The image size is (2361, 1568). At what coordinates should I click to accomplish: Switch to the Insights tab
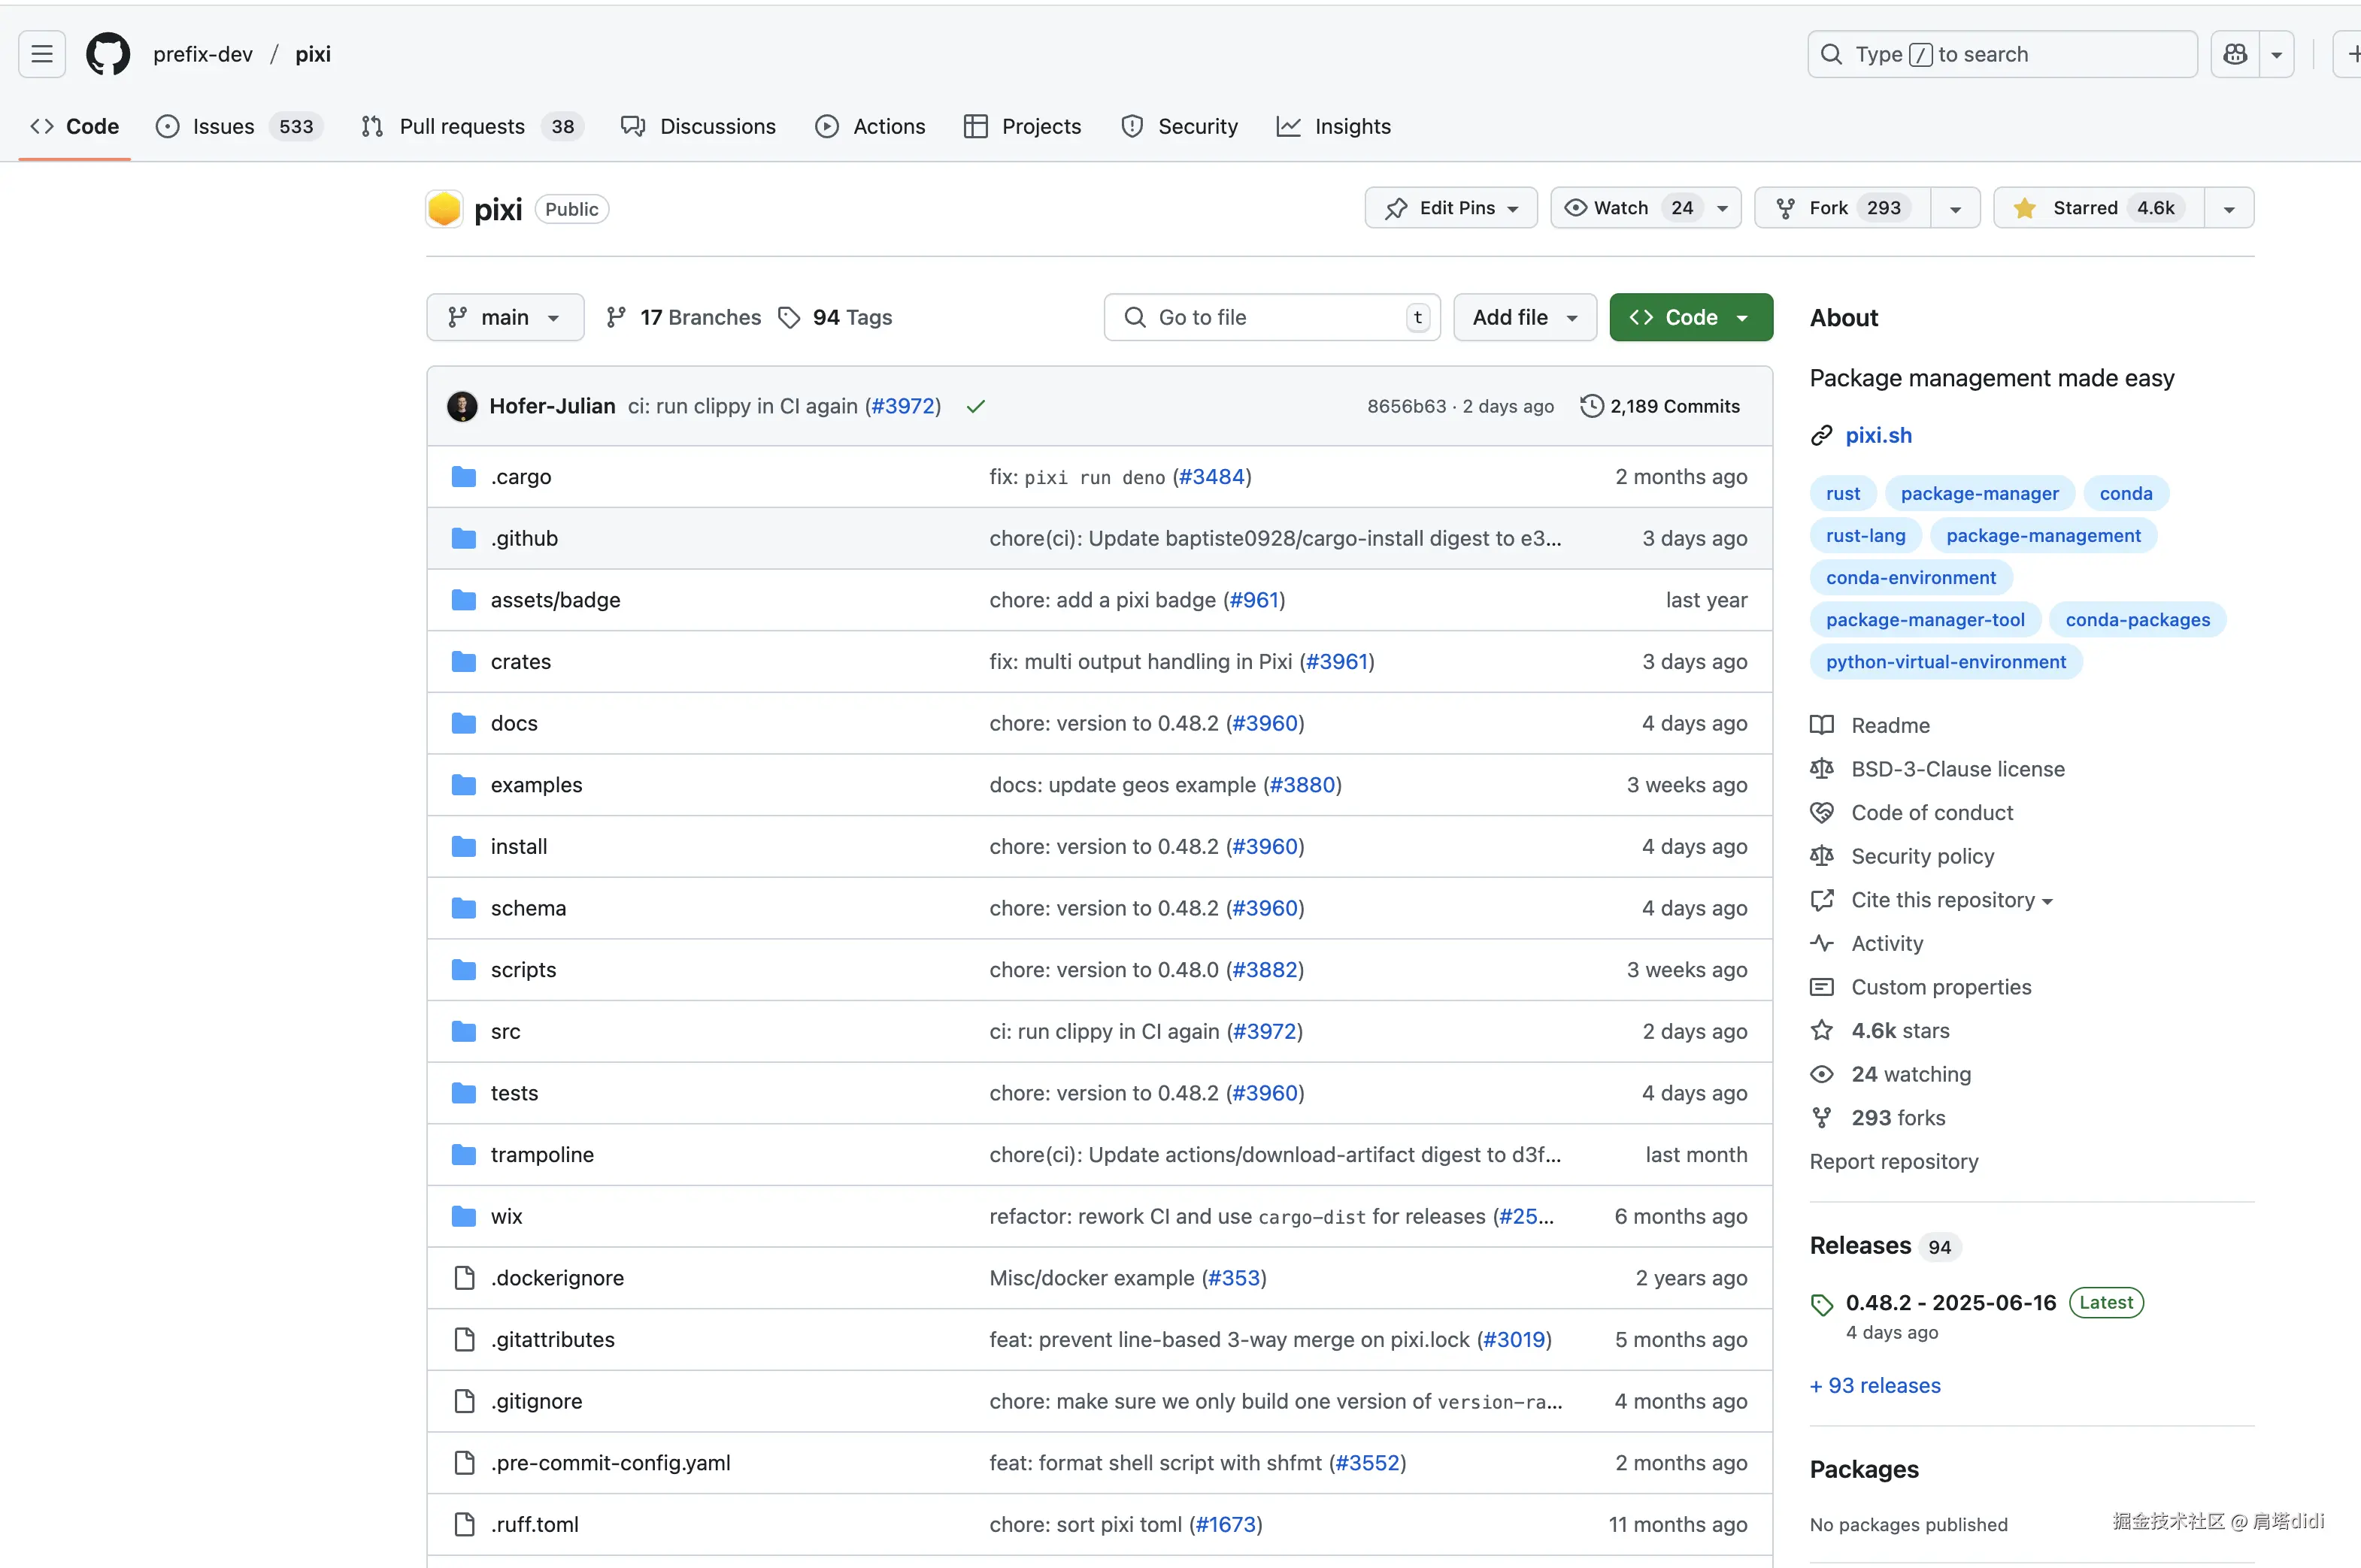point(1333,126)
